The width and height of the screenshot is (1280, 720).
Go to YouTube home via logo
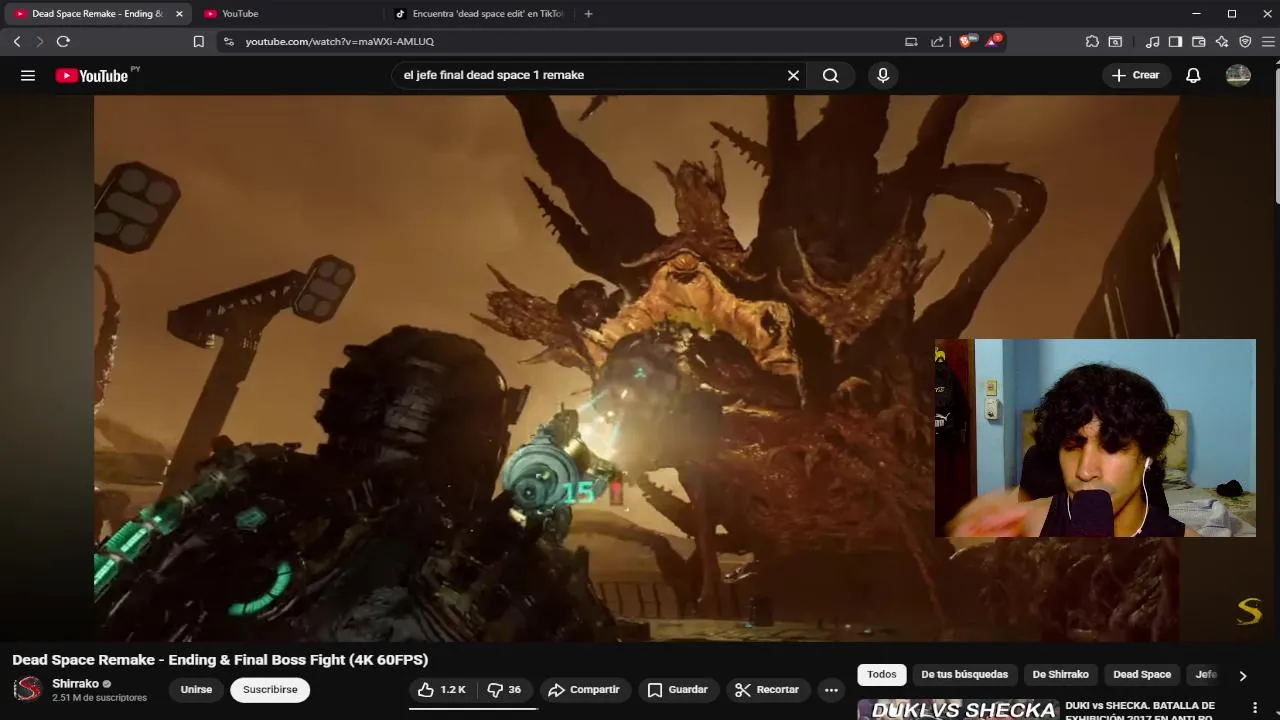[x=92, y=76]
